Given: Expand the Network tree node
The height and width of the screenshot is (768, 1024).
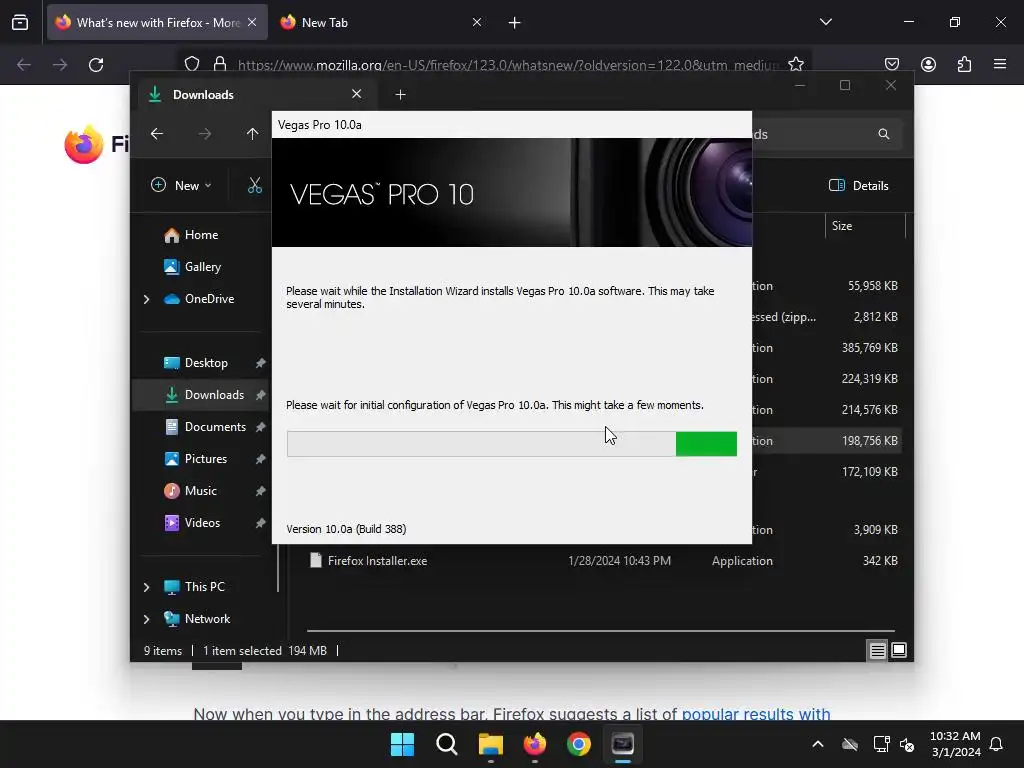Looking at the screenshot, I should point(146,619).
